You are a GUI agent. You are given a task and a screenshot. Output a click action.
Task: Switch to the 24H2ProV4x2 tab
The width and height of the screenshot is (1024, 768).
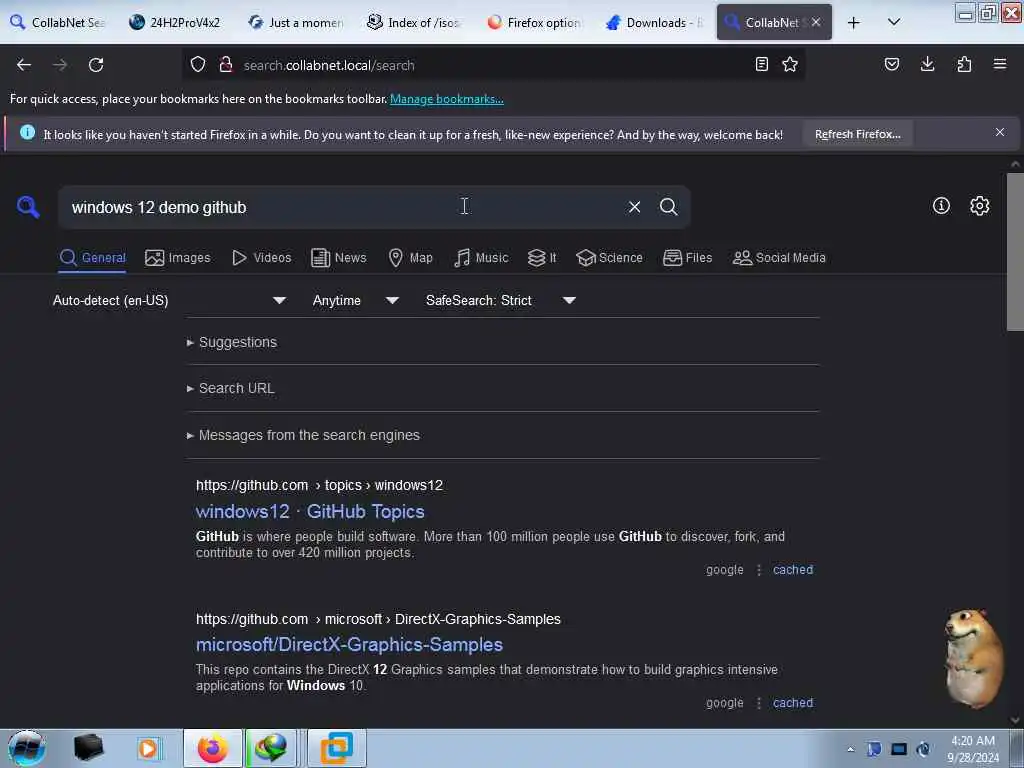click(174, 22)
